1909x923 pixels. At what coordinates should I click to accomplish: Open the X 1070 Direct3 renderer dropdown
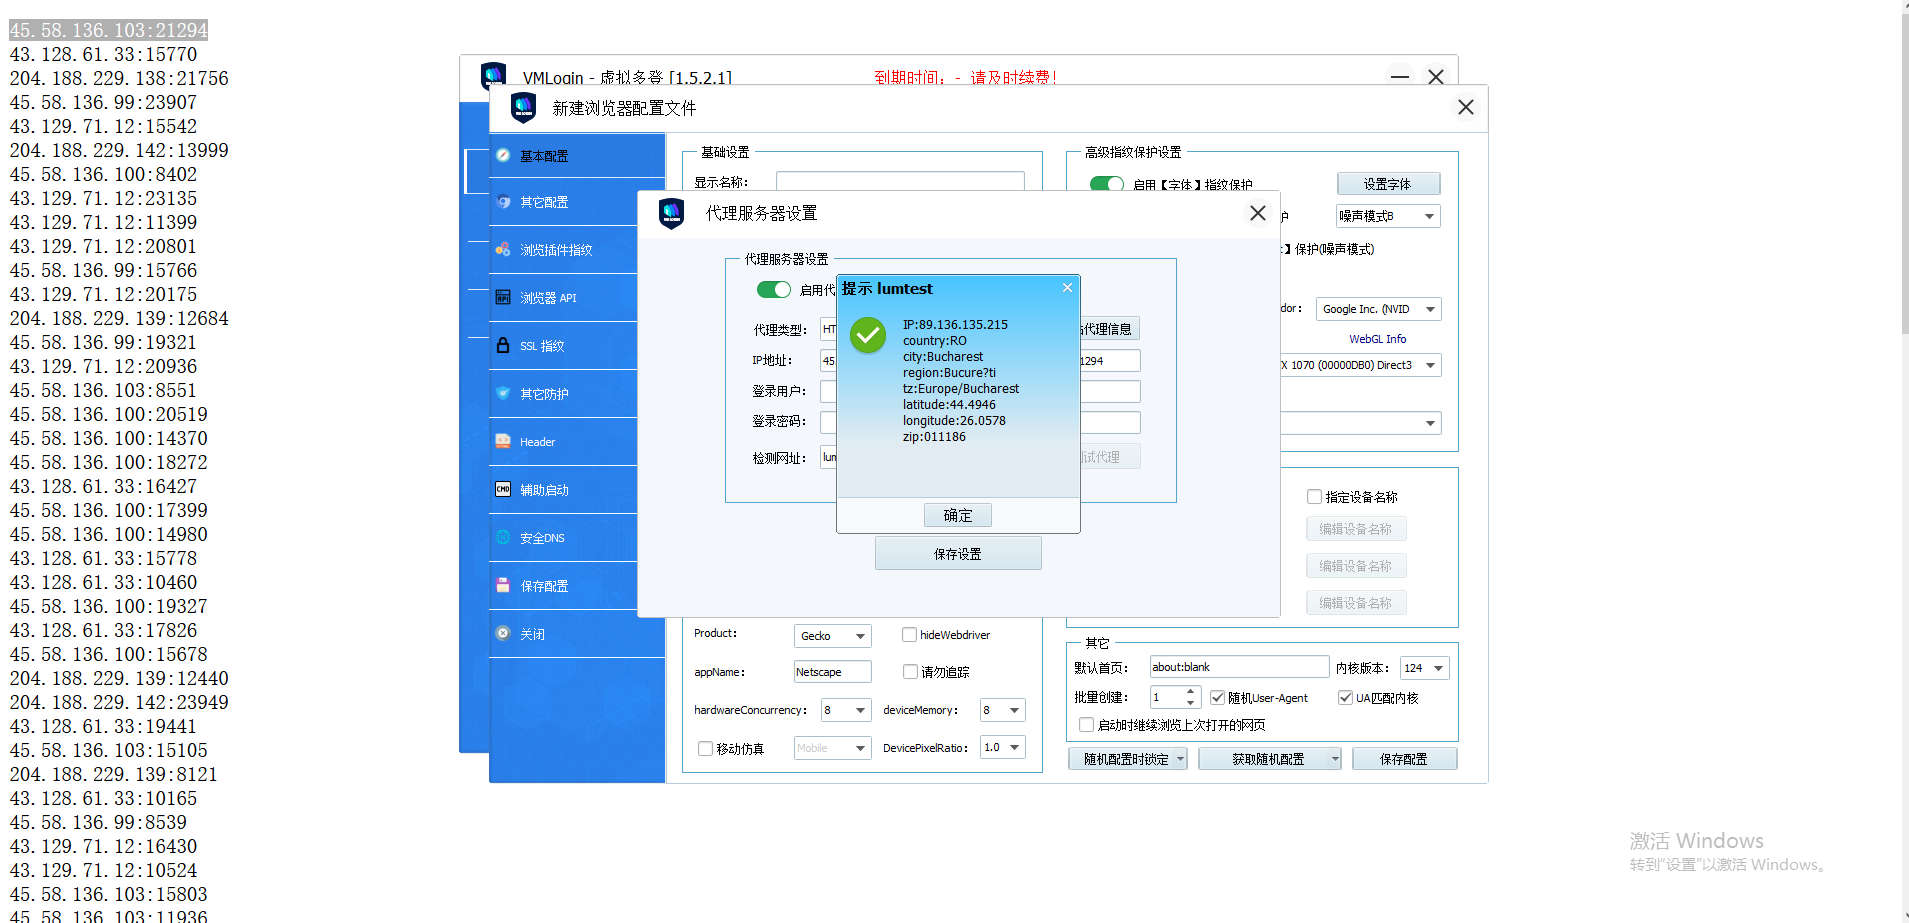tap(1360, 365)
